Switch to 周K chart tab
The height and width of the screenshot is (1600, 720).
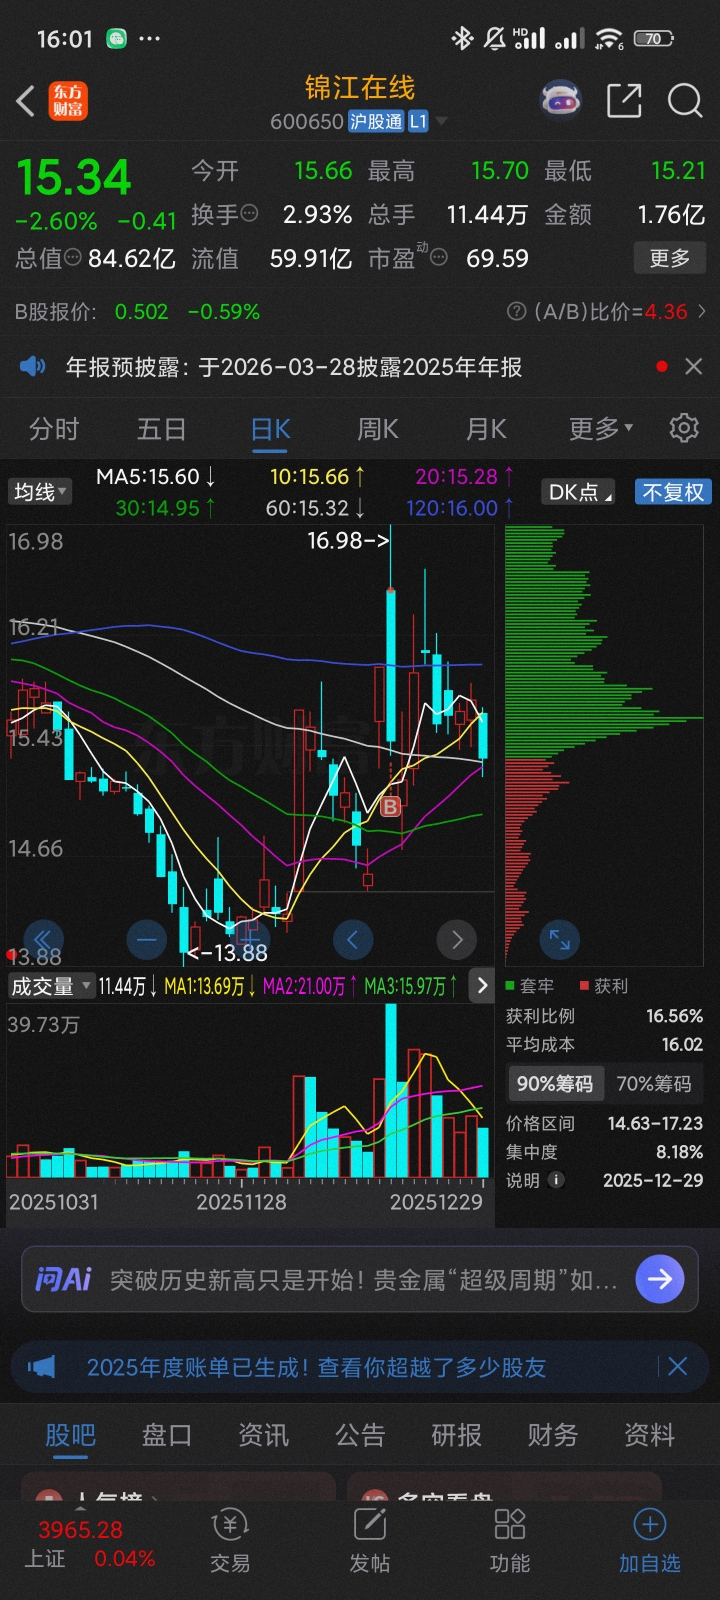pos(378,429)
